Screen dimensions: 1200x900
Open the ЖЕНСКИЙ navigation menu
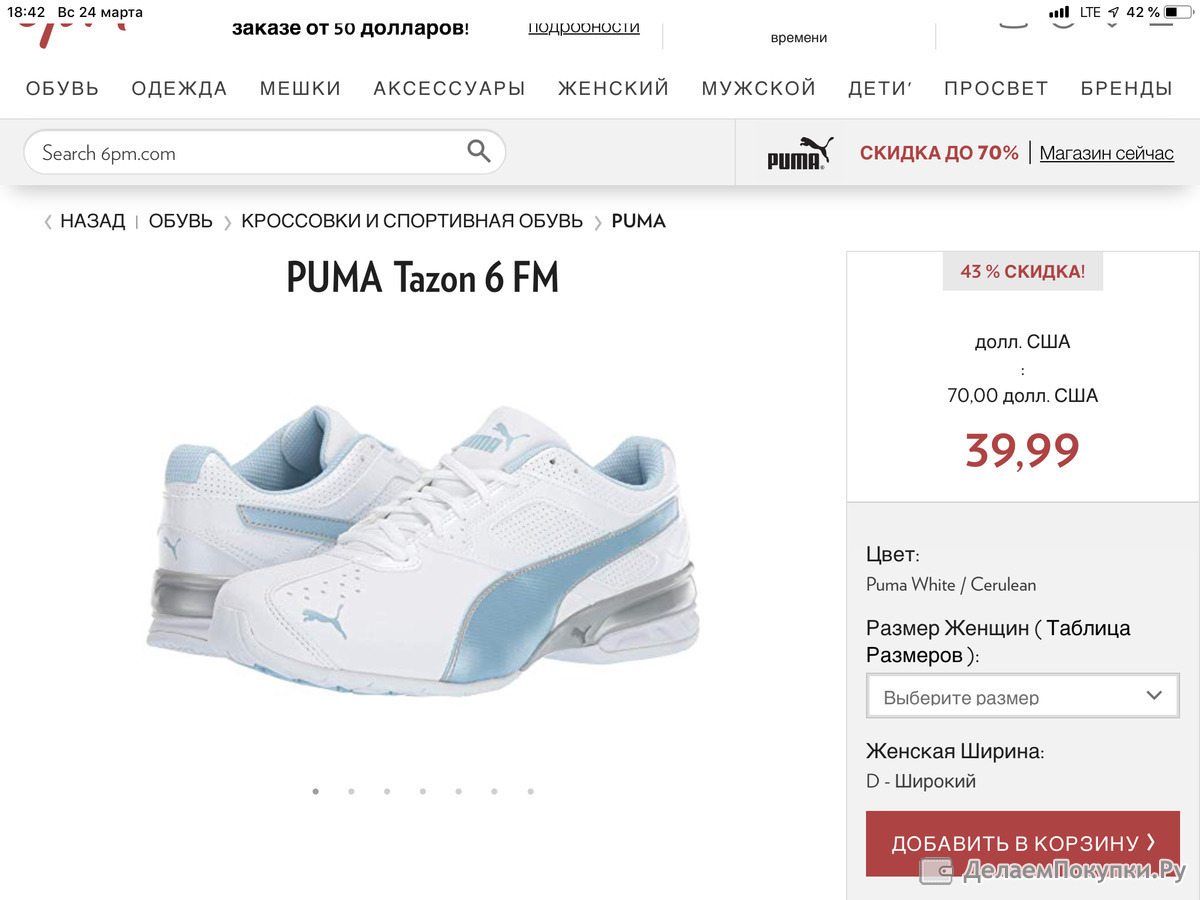click(613, 88)
